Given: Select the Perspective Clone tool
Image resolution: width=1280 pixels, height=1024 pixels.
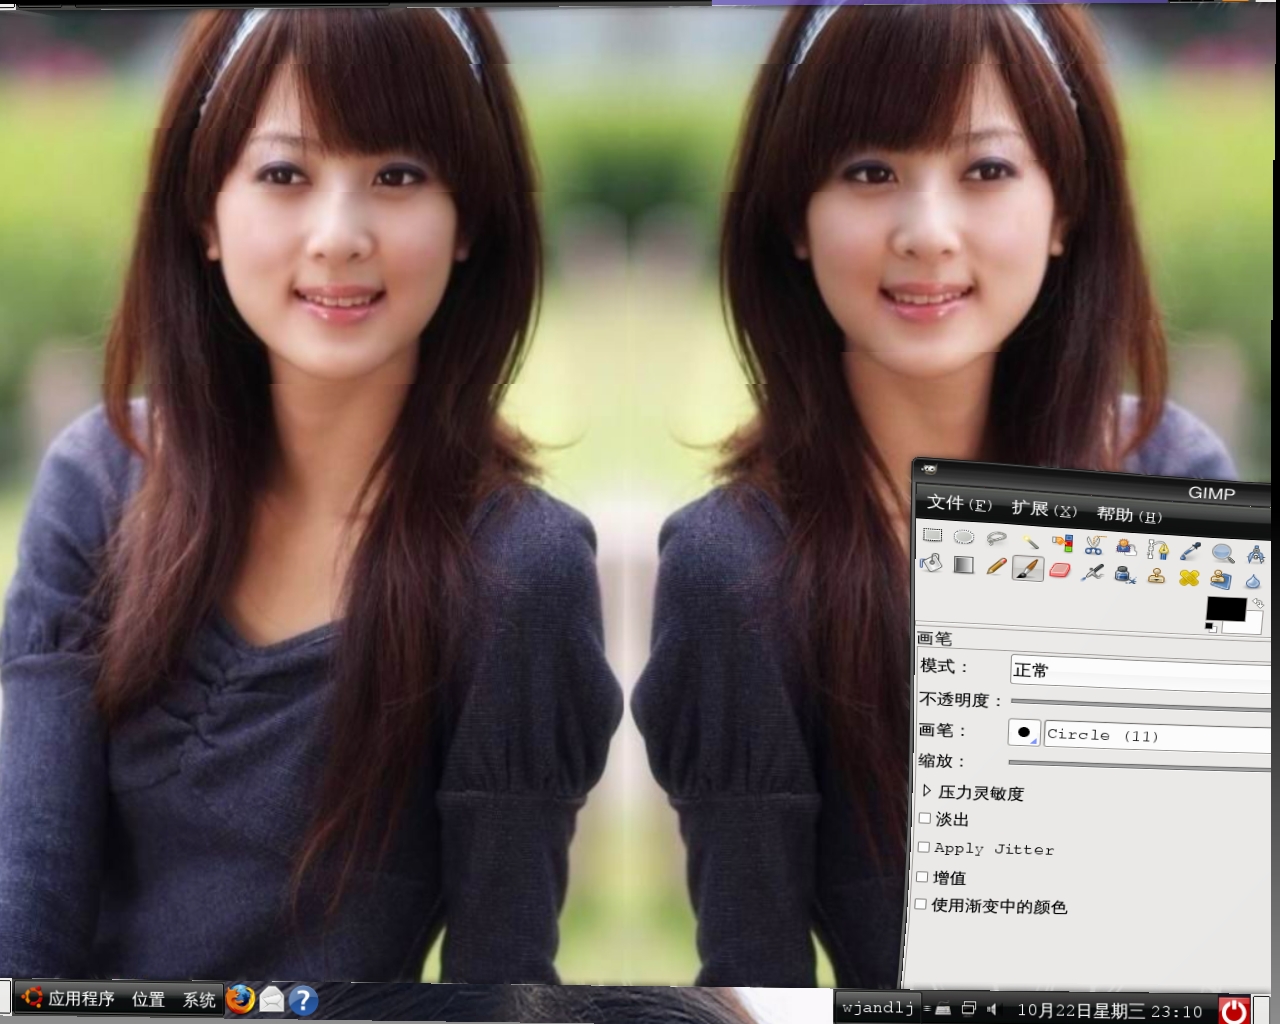Looking at the screenshot, I should click(x=1221, y=580).
